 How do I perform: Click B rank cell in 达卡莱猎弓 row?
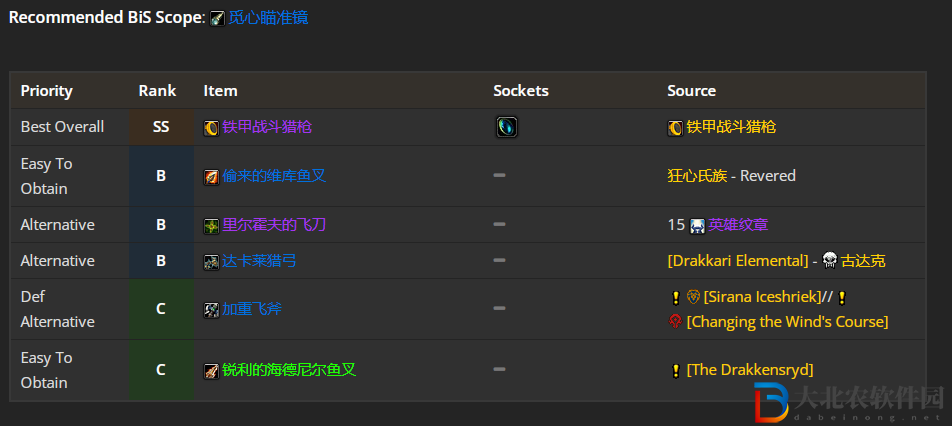(x=162, y=261)
